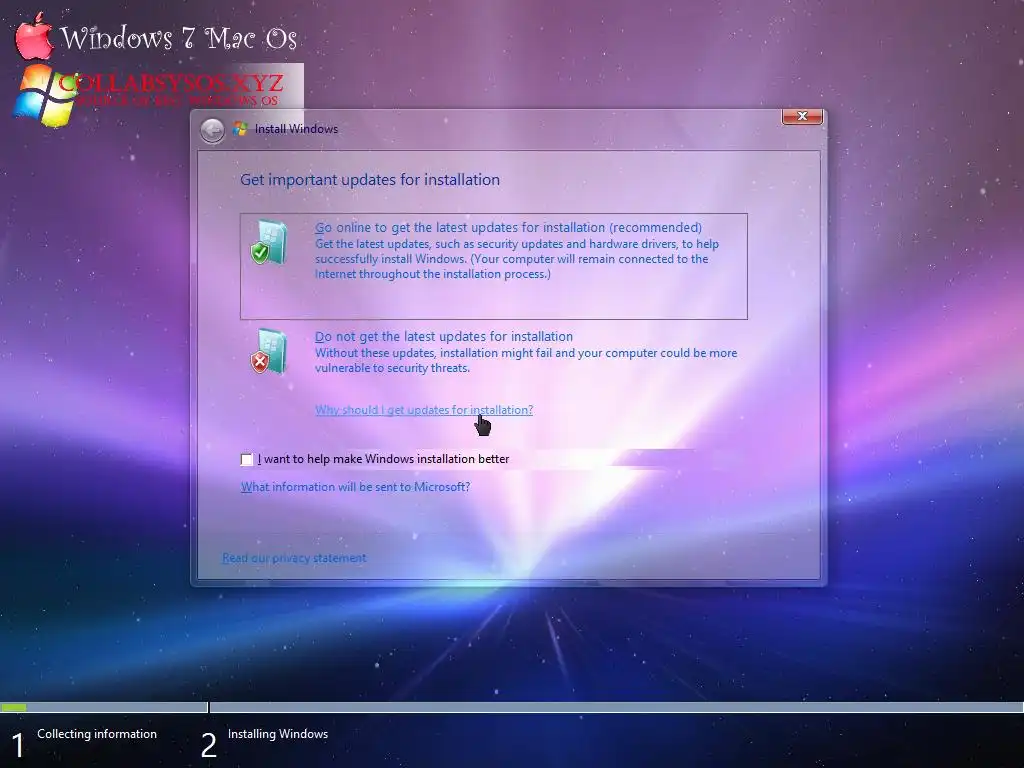Click the Installing Windows step label

(278, 734)
